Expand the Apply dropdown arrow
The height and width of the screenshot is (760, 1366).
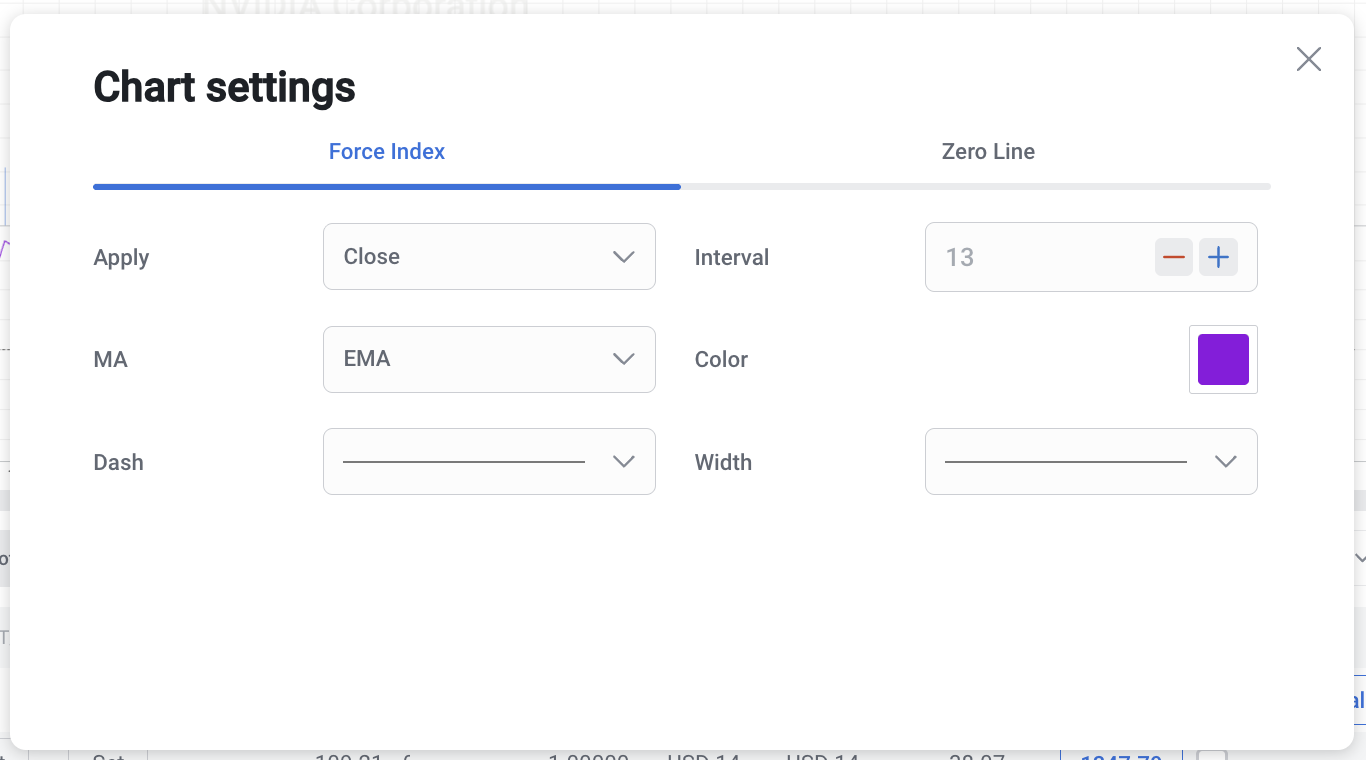[x=623, y=257]
